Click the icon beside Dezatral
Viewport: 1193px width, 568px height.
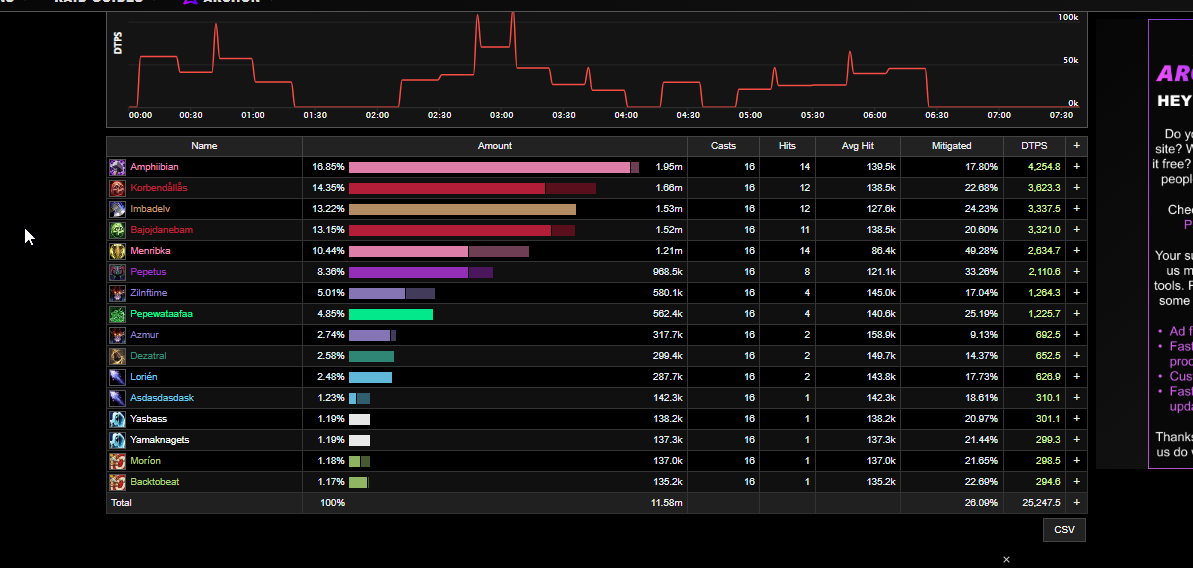[x=116, y=356]
